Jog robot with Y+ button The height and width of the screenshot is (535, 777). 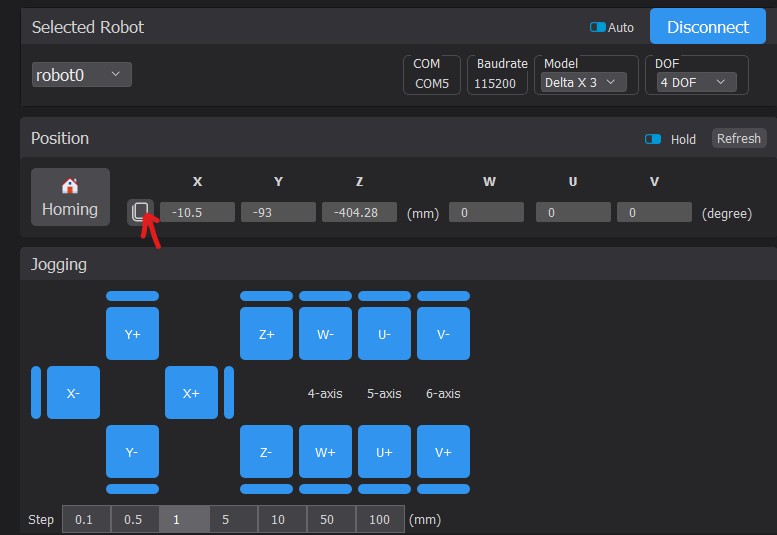pyautogui.click(x=132, y=335)
